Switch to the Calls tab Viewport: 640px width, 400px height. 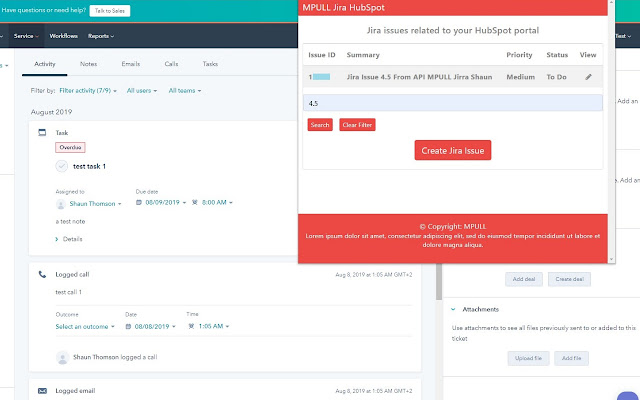(x=171, y=64)
